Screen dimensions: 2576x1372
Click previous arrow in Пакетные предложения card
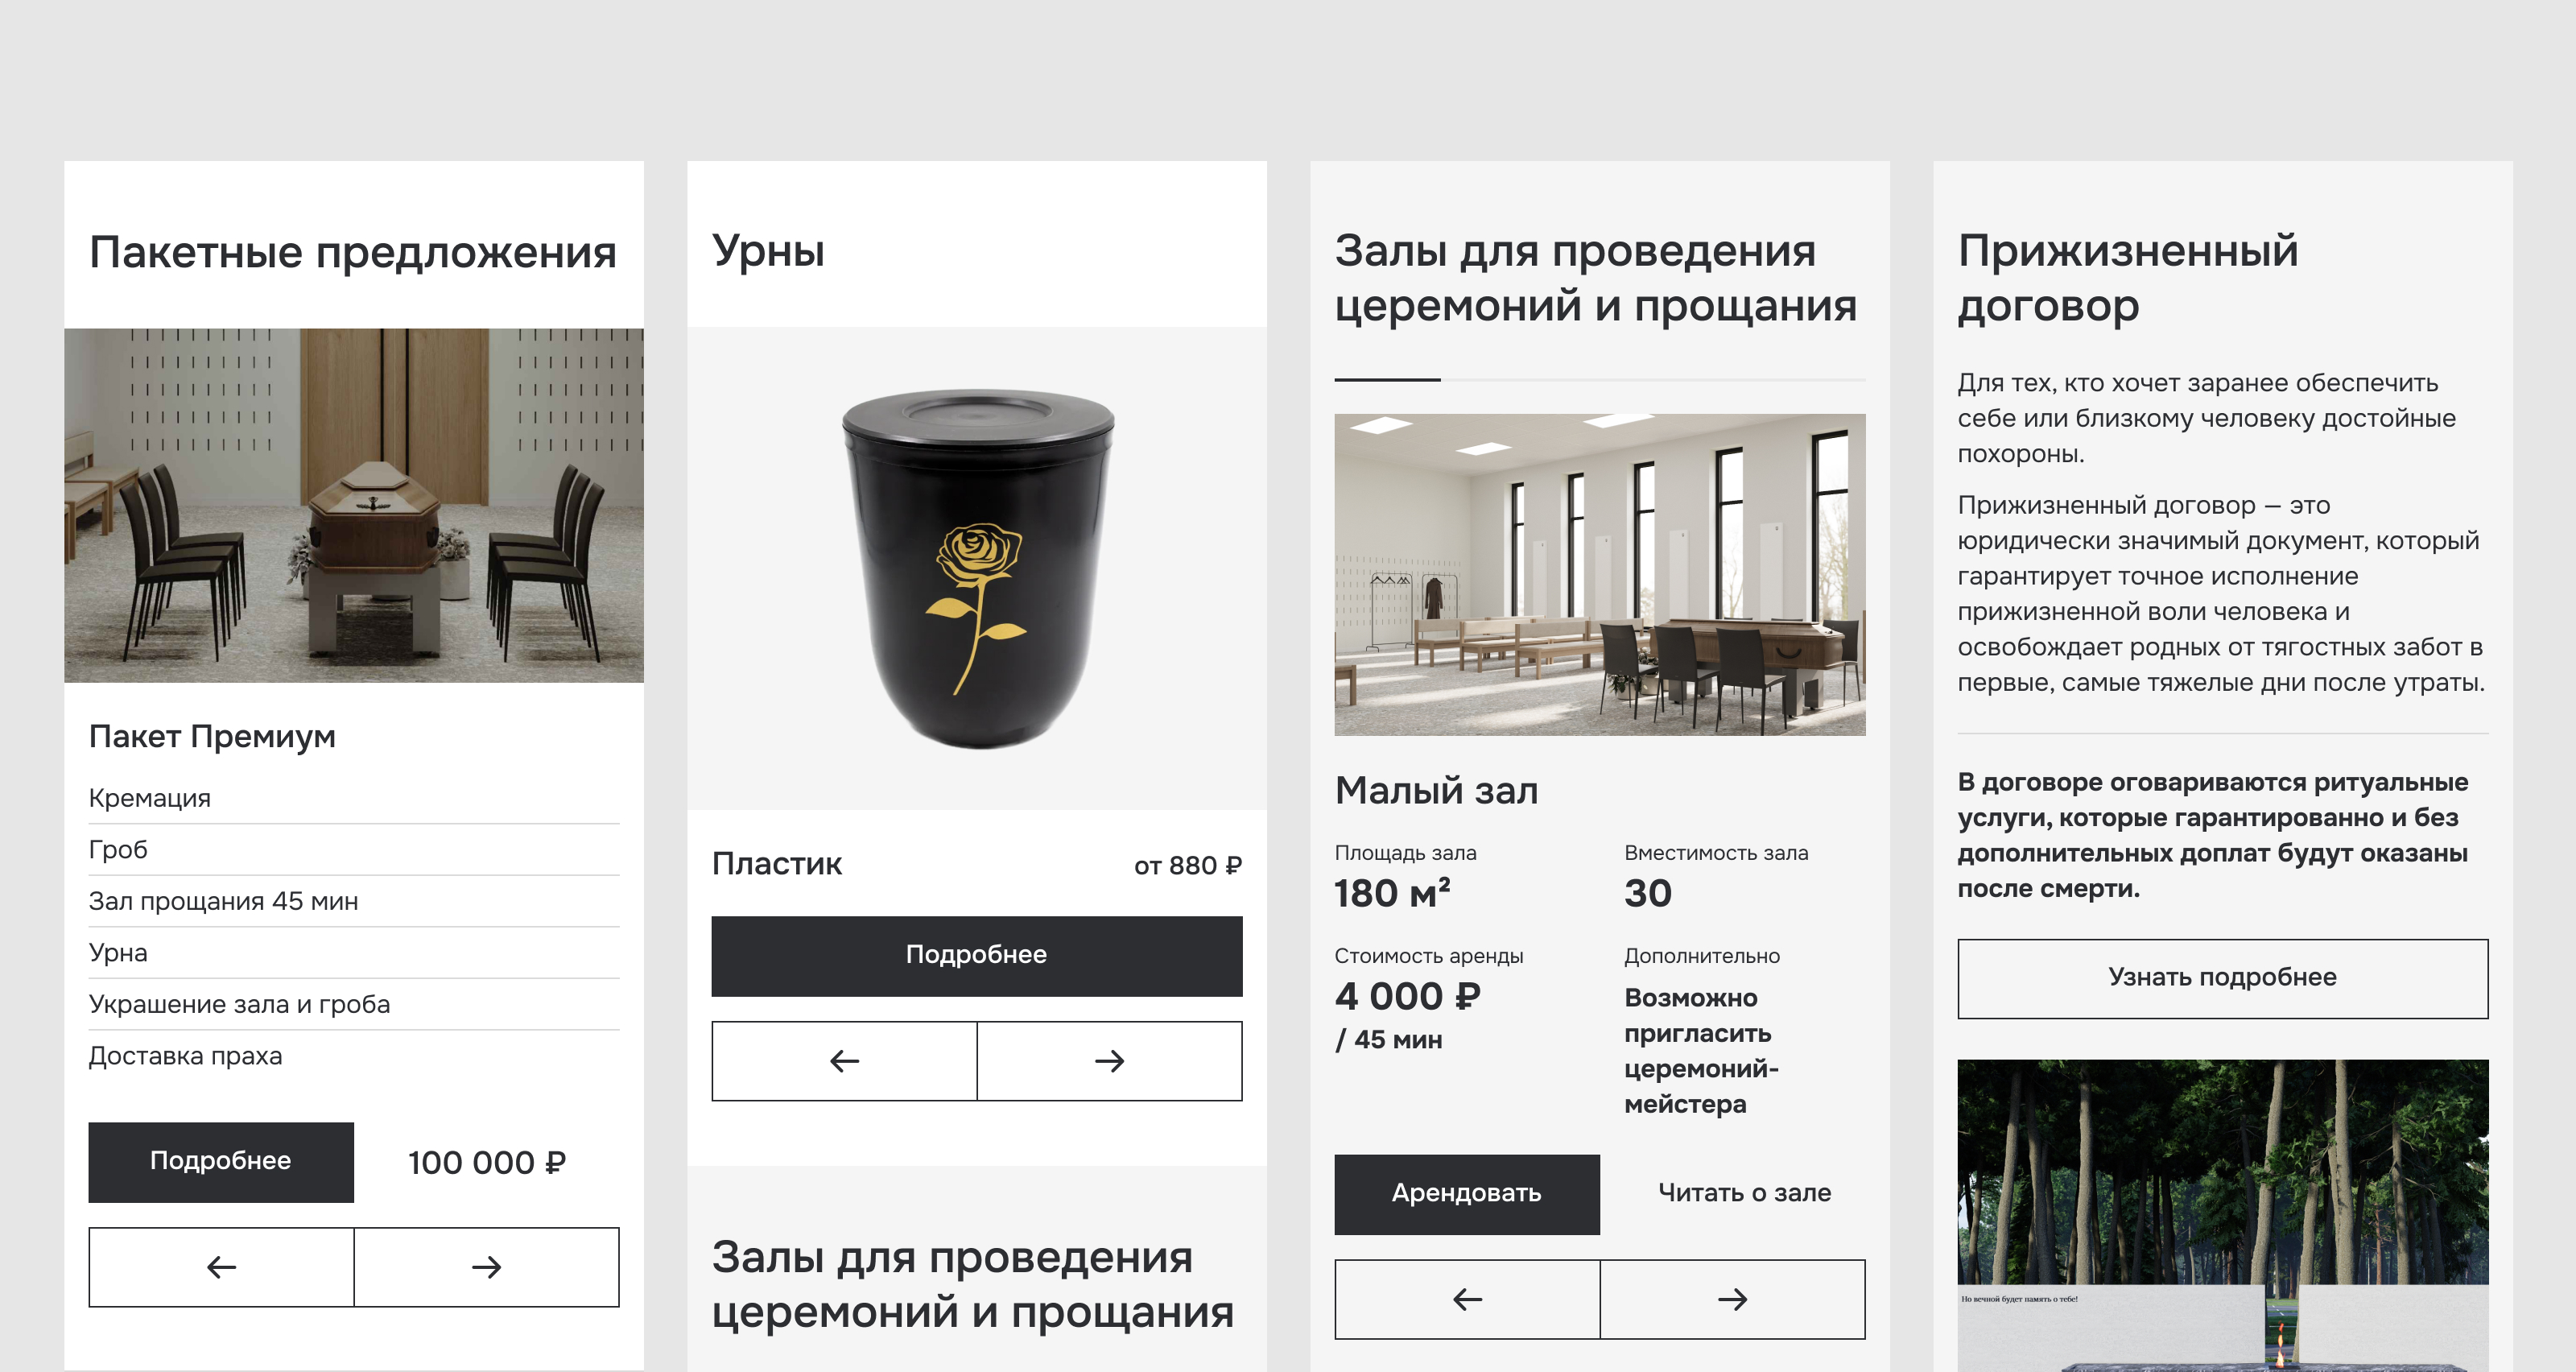pos(221,1267)
